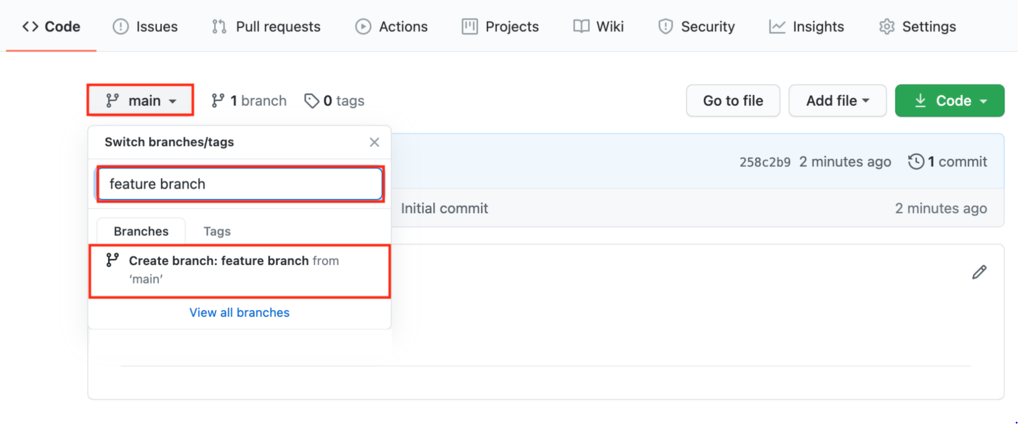Click the Go to file button
Viewport: 1018px width, 446px height.
pyautogui.click(x=733, y=101)
